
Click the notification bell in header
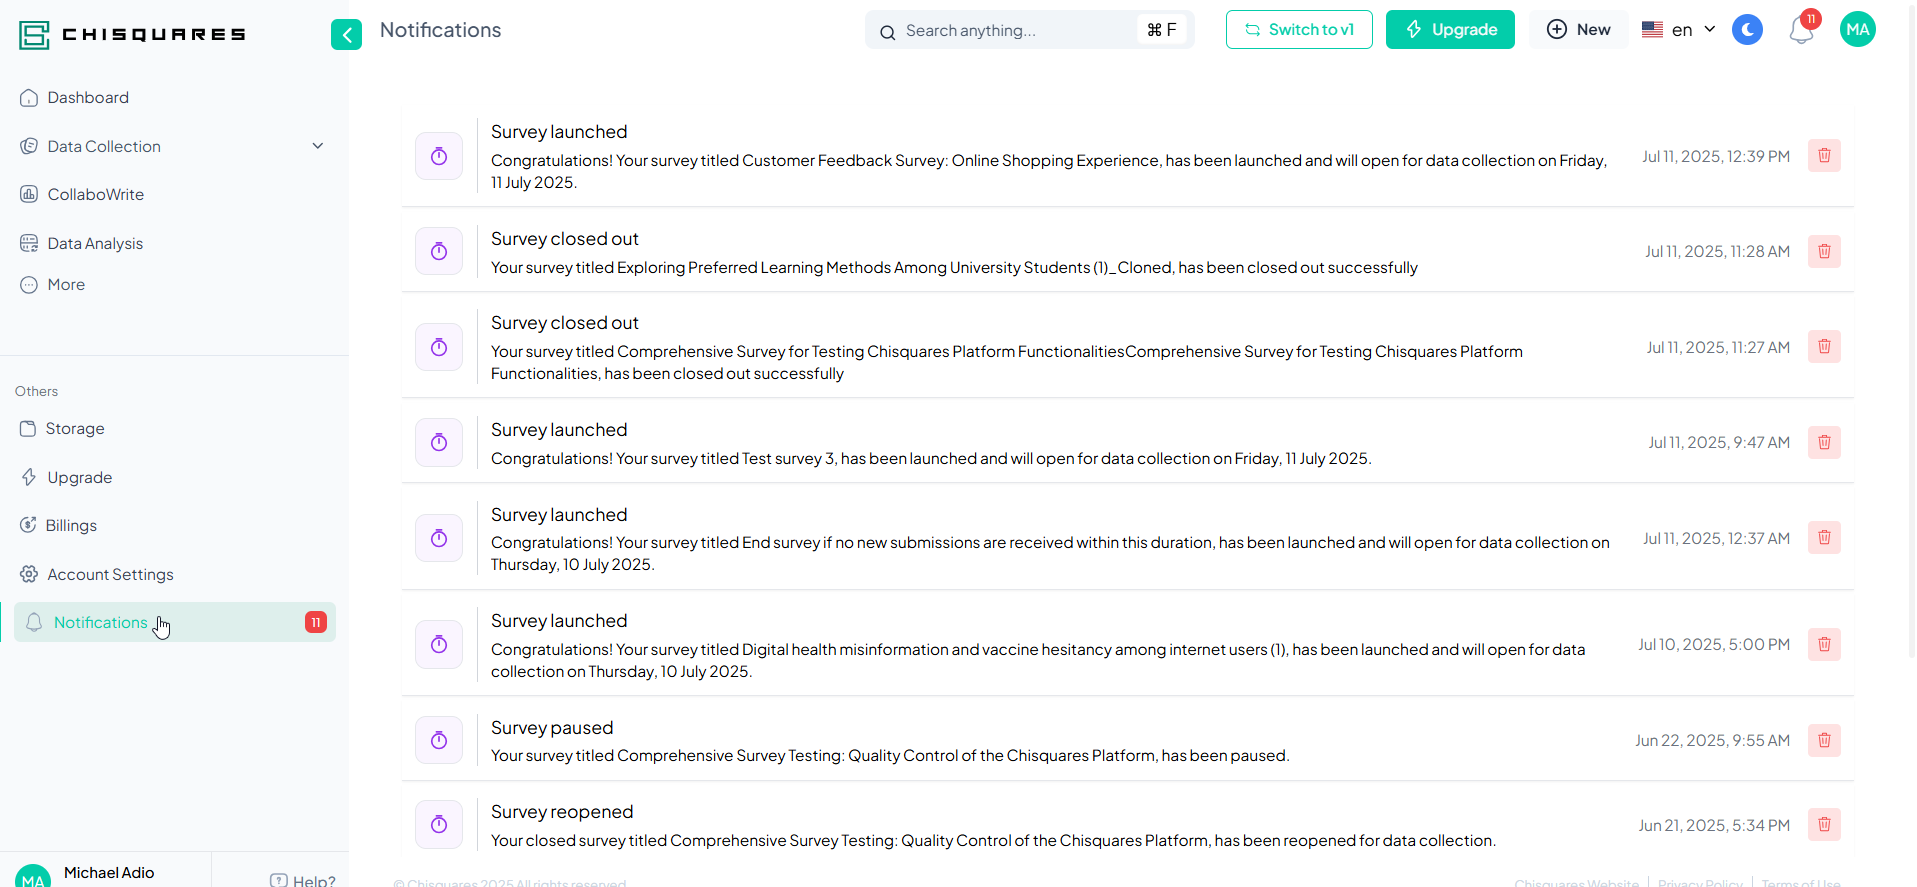[1801, 31]
